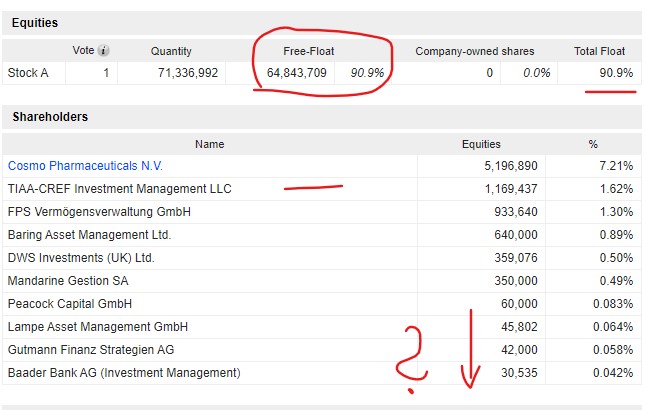
Task: Open the Cosmo Pharmaceuticals N.V. link
Action: [x=85, y=166]
